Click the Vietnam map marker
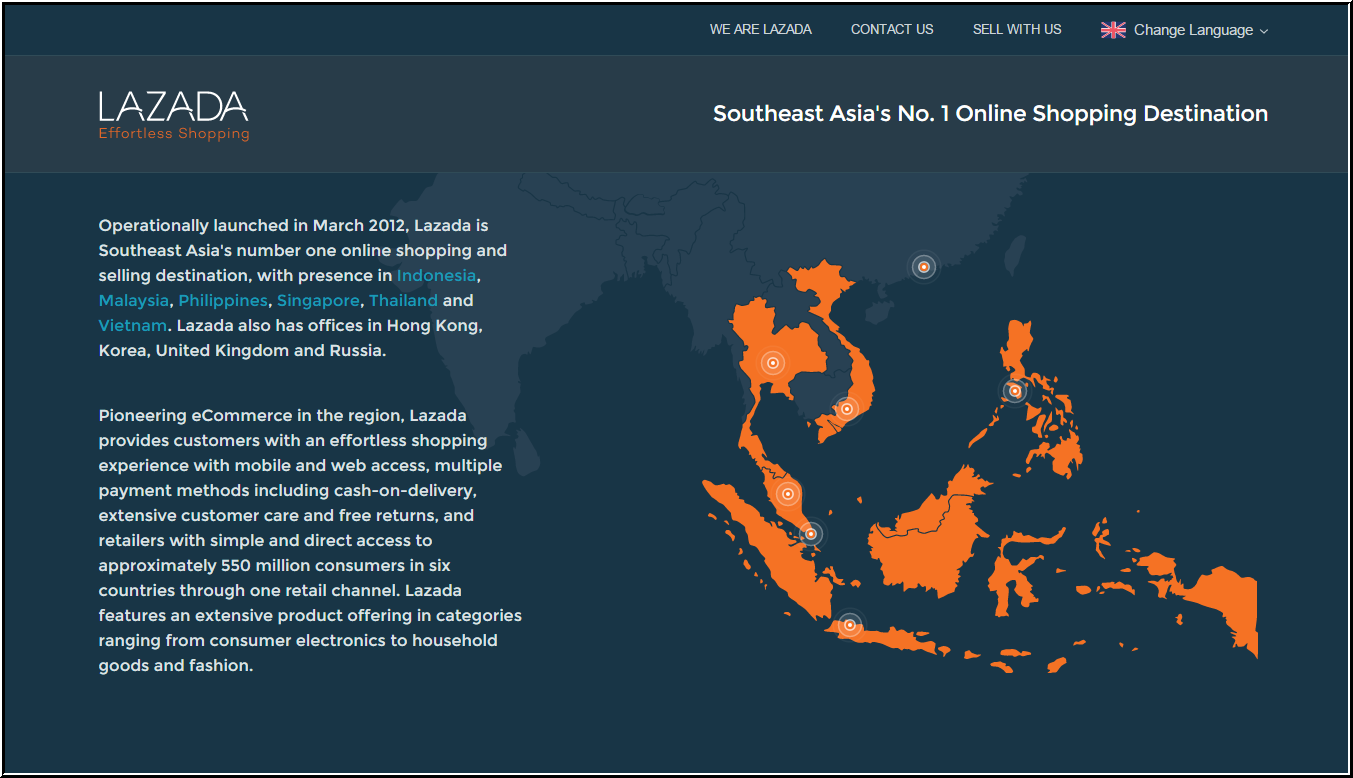The image size is (1353, 778). pyautogui.click(x=847, y=408)
